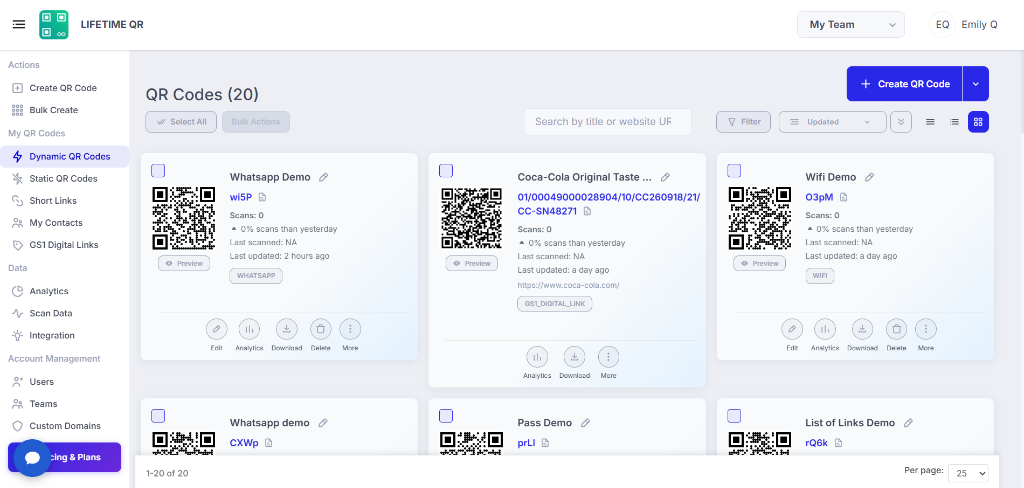Copy the CXWp short link
This screenshot has width=1024, height=488.
(268, 443)
